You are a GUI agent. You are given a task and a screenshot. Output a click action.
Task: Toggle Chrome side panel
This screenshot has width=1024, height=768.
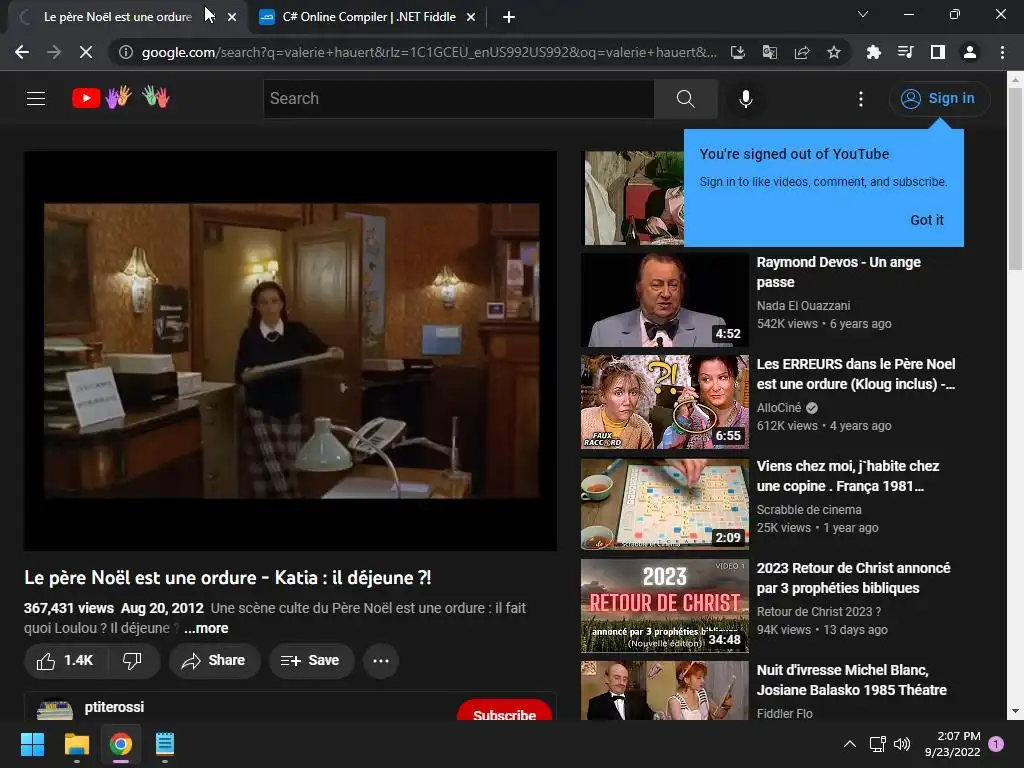938,52
